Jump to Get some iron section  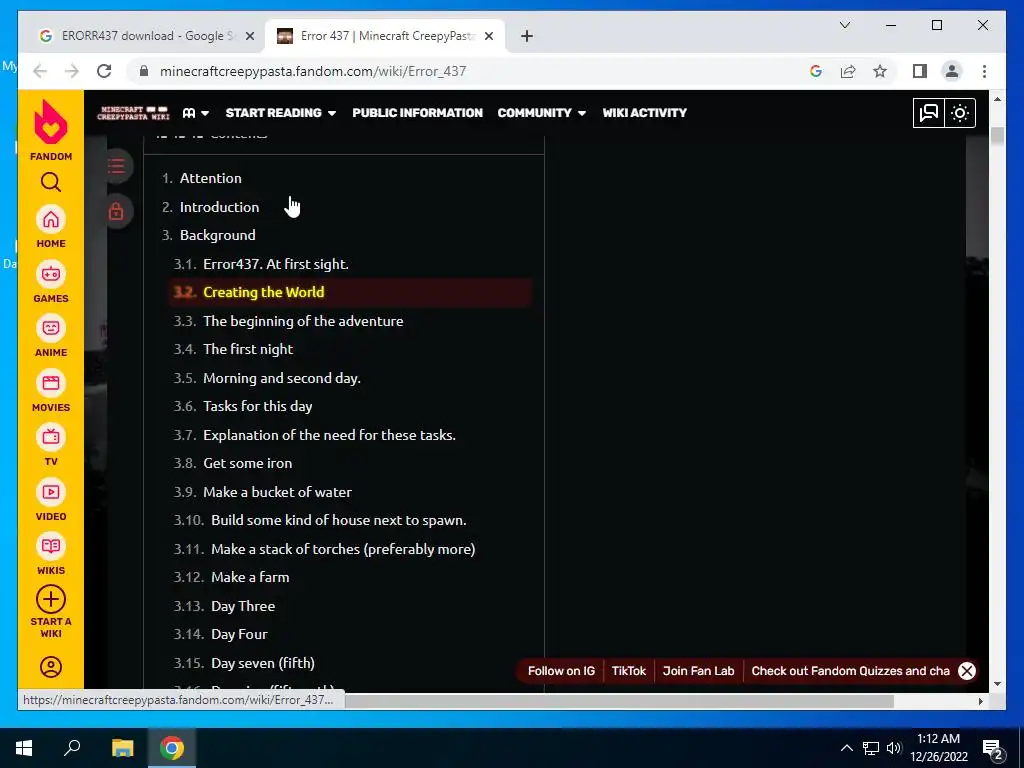point(248,463)
